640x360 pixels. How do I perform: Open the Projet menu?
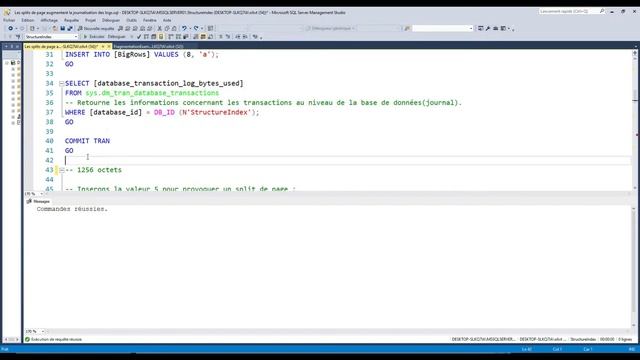click(91, 20)
